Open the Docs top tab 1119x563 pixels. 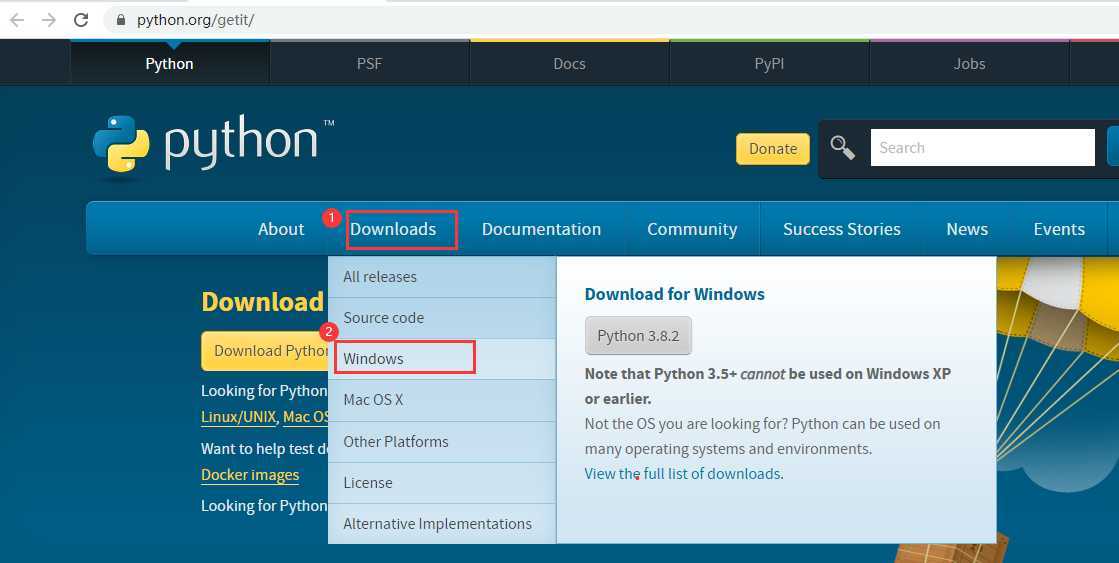coord(569,63)
